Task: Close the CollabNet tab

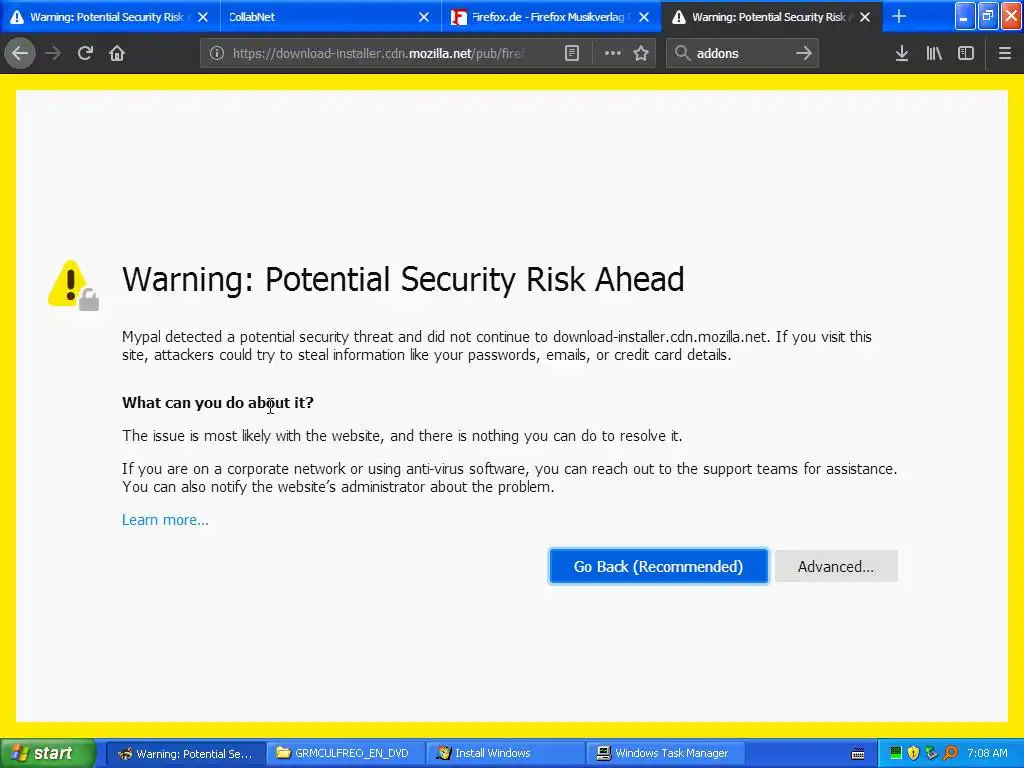Action: pos(424,17)
